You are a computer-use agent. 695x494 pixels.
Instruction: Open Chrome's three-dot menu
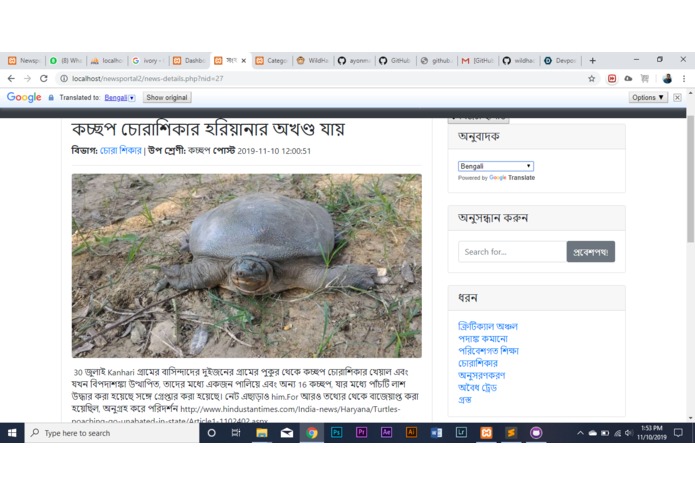coord(684,78)
